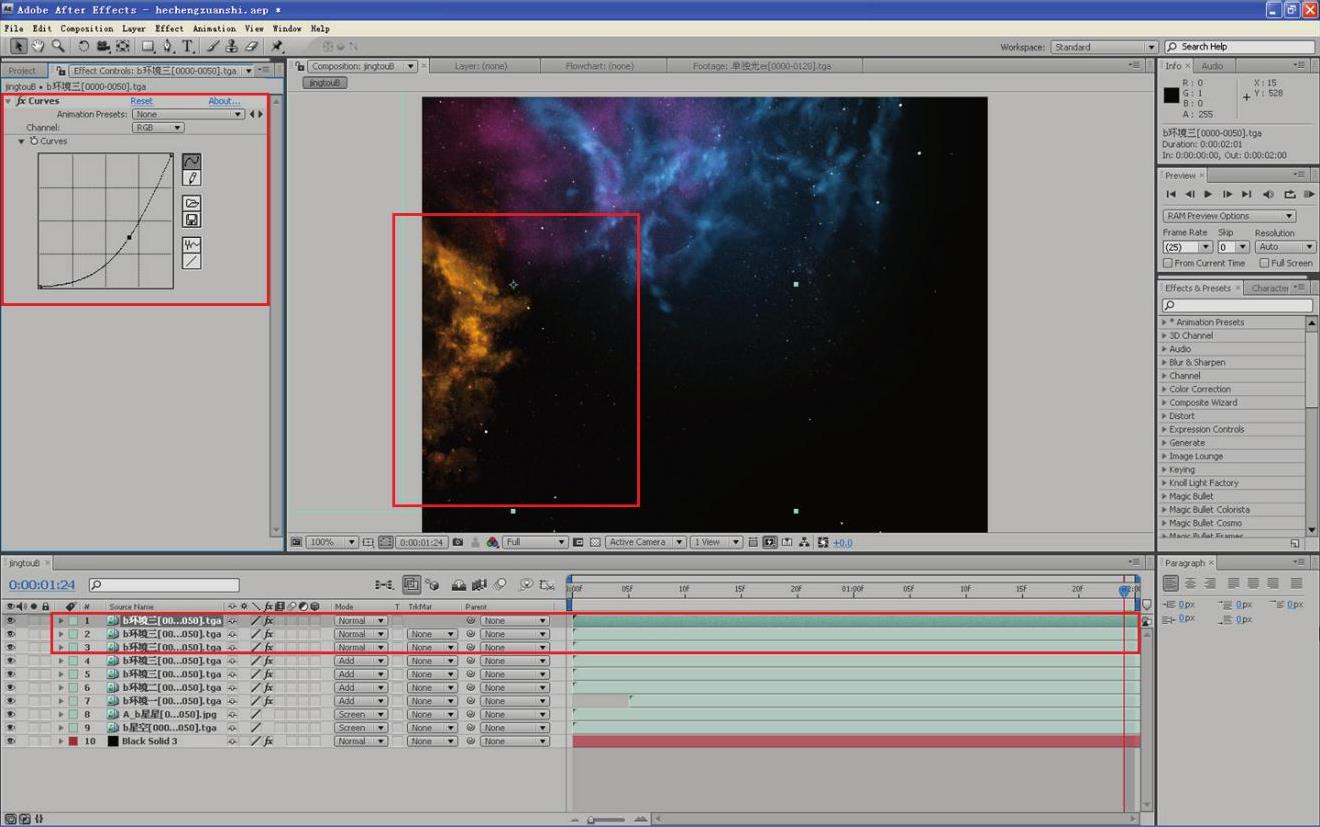
Task: Open a saved curve file
Action: (x=192, y=203)
